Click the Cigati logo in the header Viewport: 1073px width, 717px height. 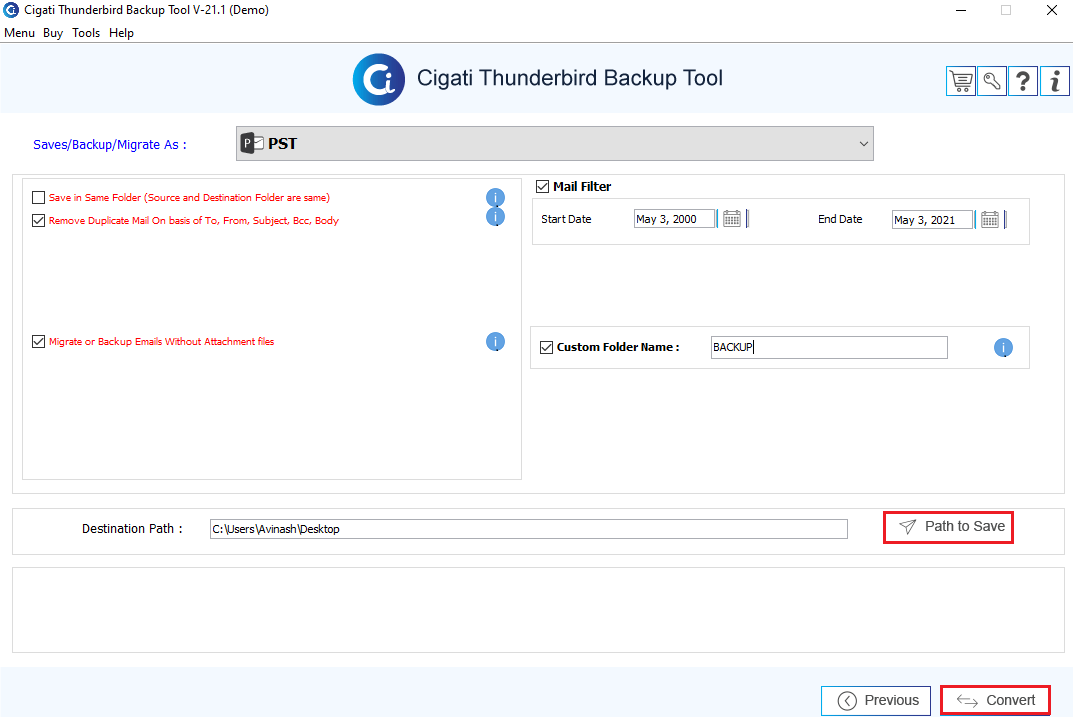pos(378,79)
